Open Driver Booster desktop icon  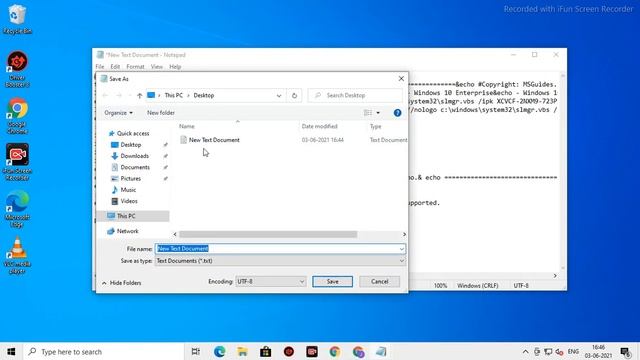pos(17,69)
